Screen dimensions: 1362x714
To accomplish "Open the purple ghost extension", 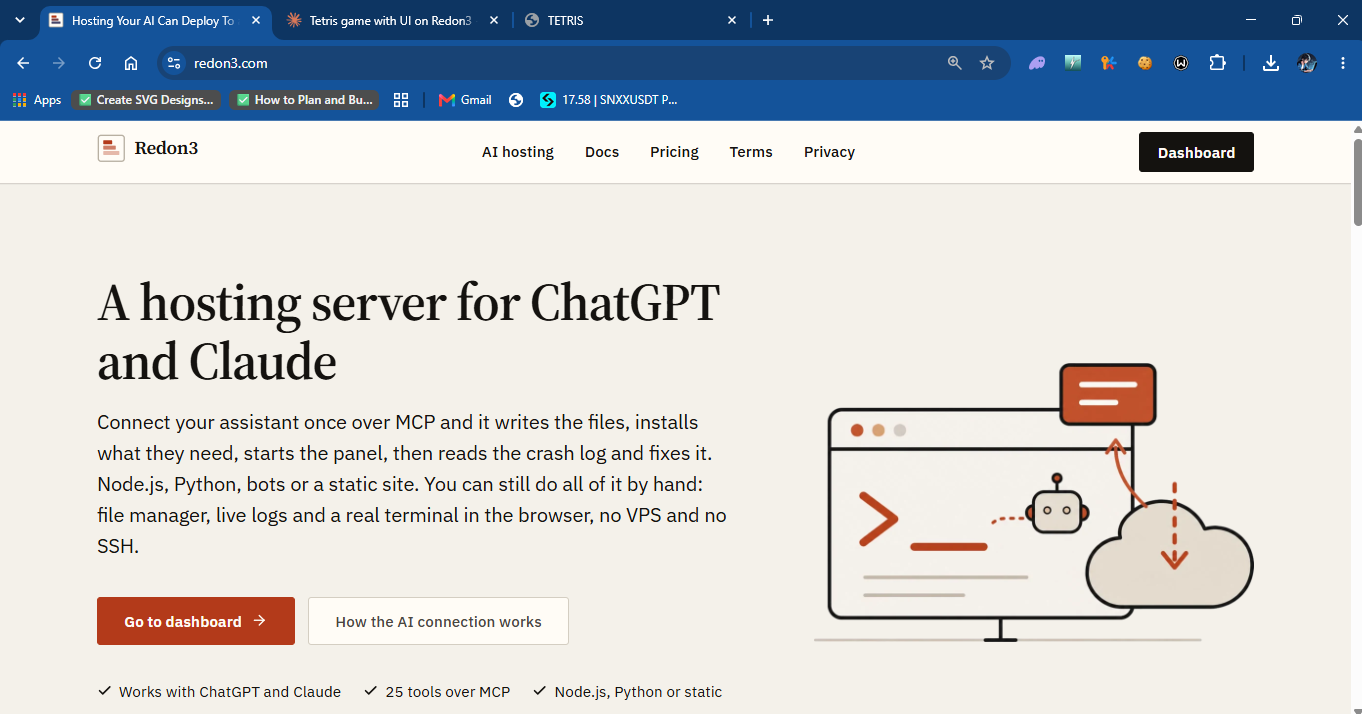I will click(1038, 63).
